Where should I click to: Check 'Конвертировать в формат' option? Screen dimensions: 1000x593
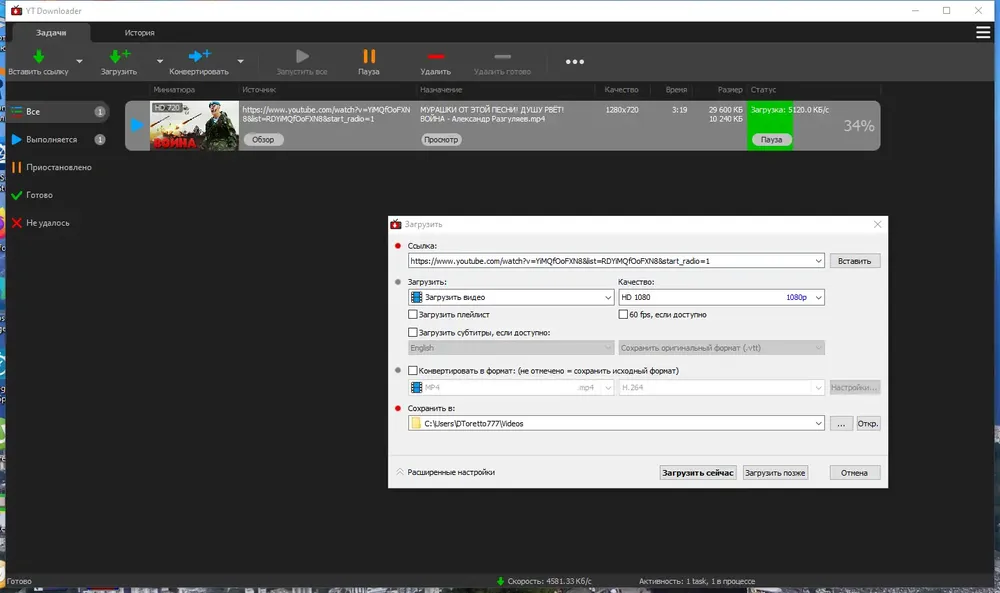pyautogui.click(x=413, y=370)
